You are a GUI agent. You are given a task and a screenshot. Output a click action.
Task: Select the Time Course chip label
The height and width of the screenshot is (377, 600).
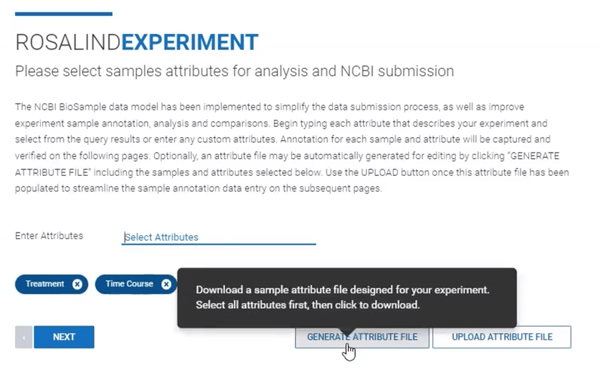coord(129,284)
